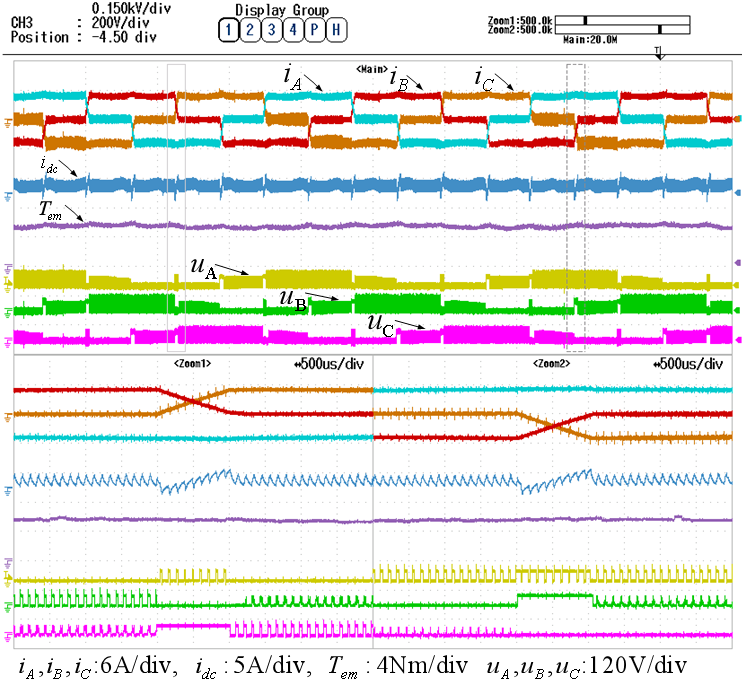745x684 pixels.
Task: Click the Main window title label
Action: (370, 67)
